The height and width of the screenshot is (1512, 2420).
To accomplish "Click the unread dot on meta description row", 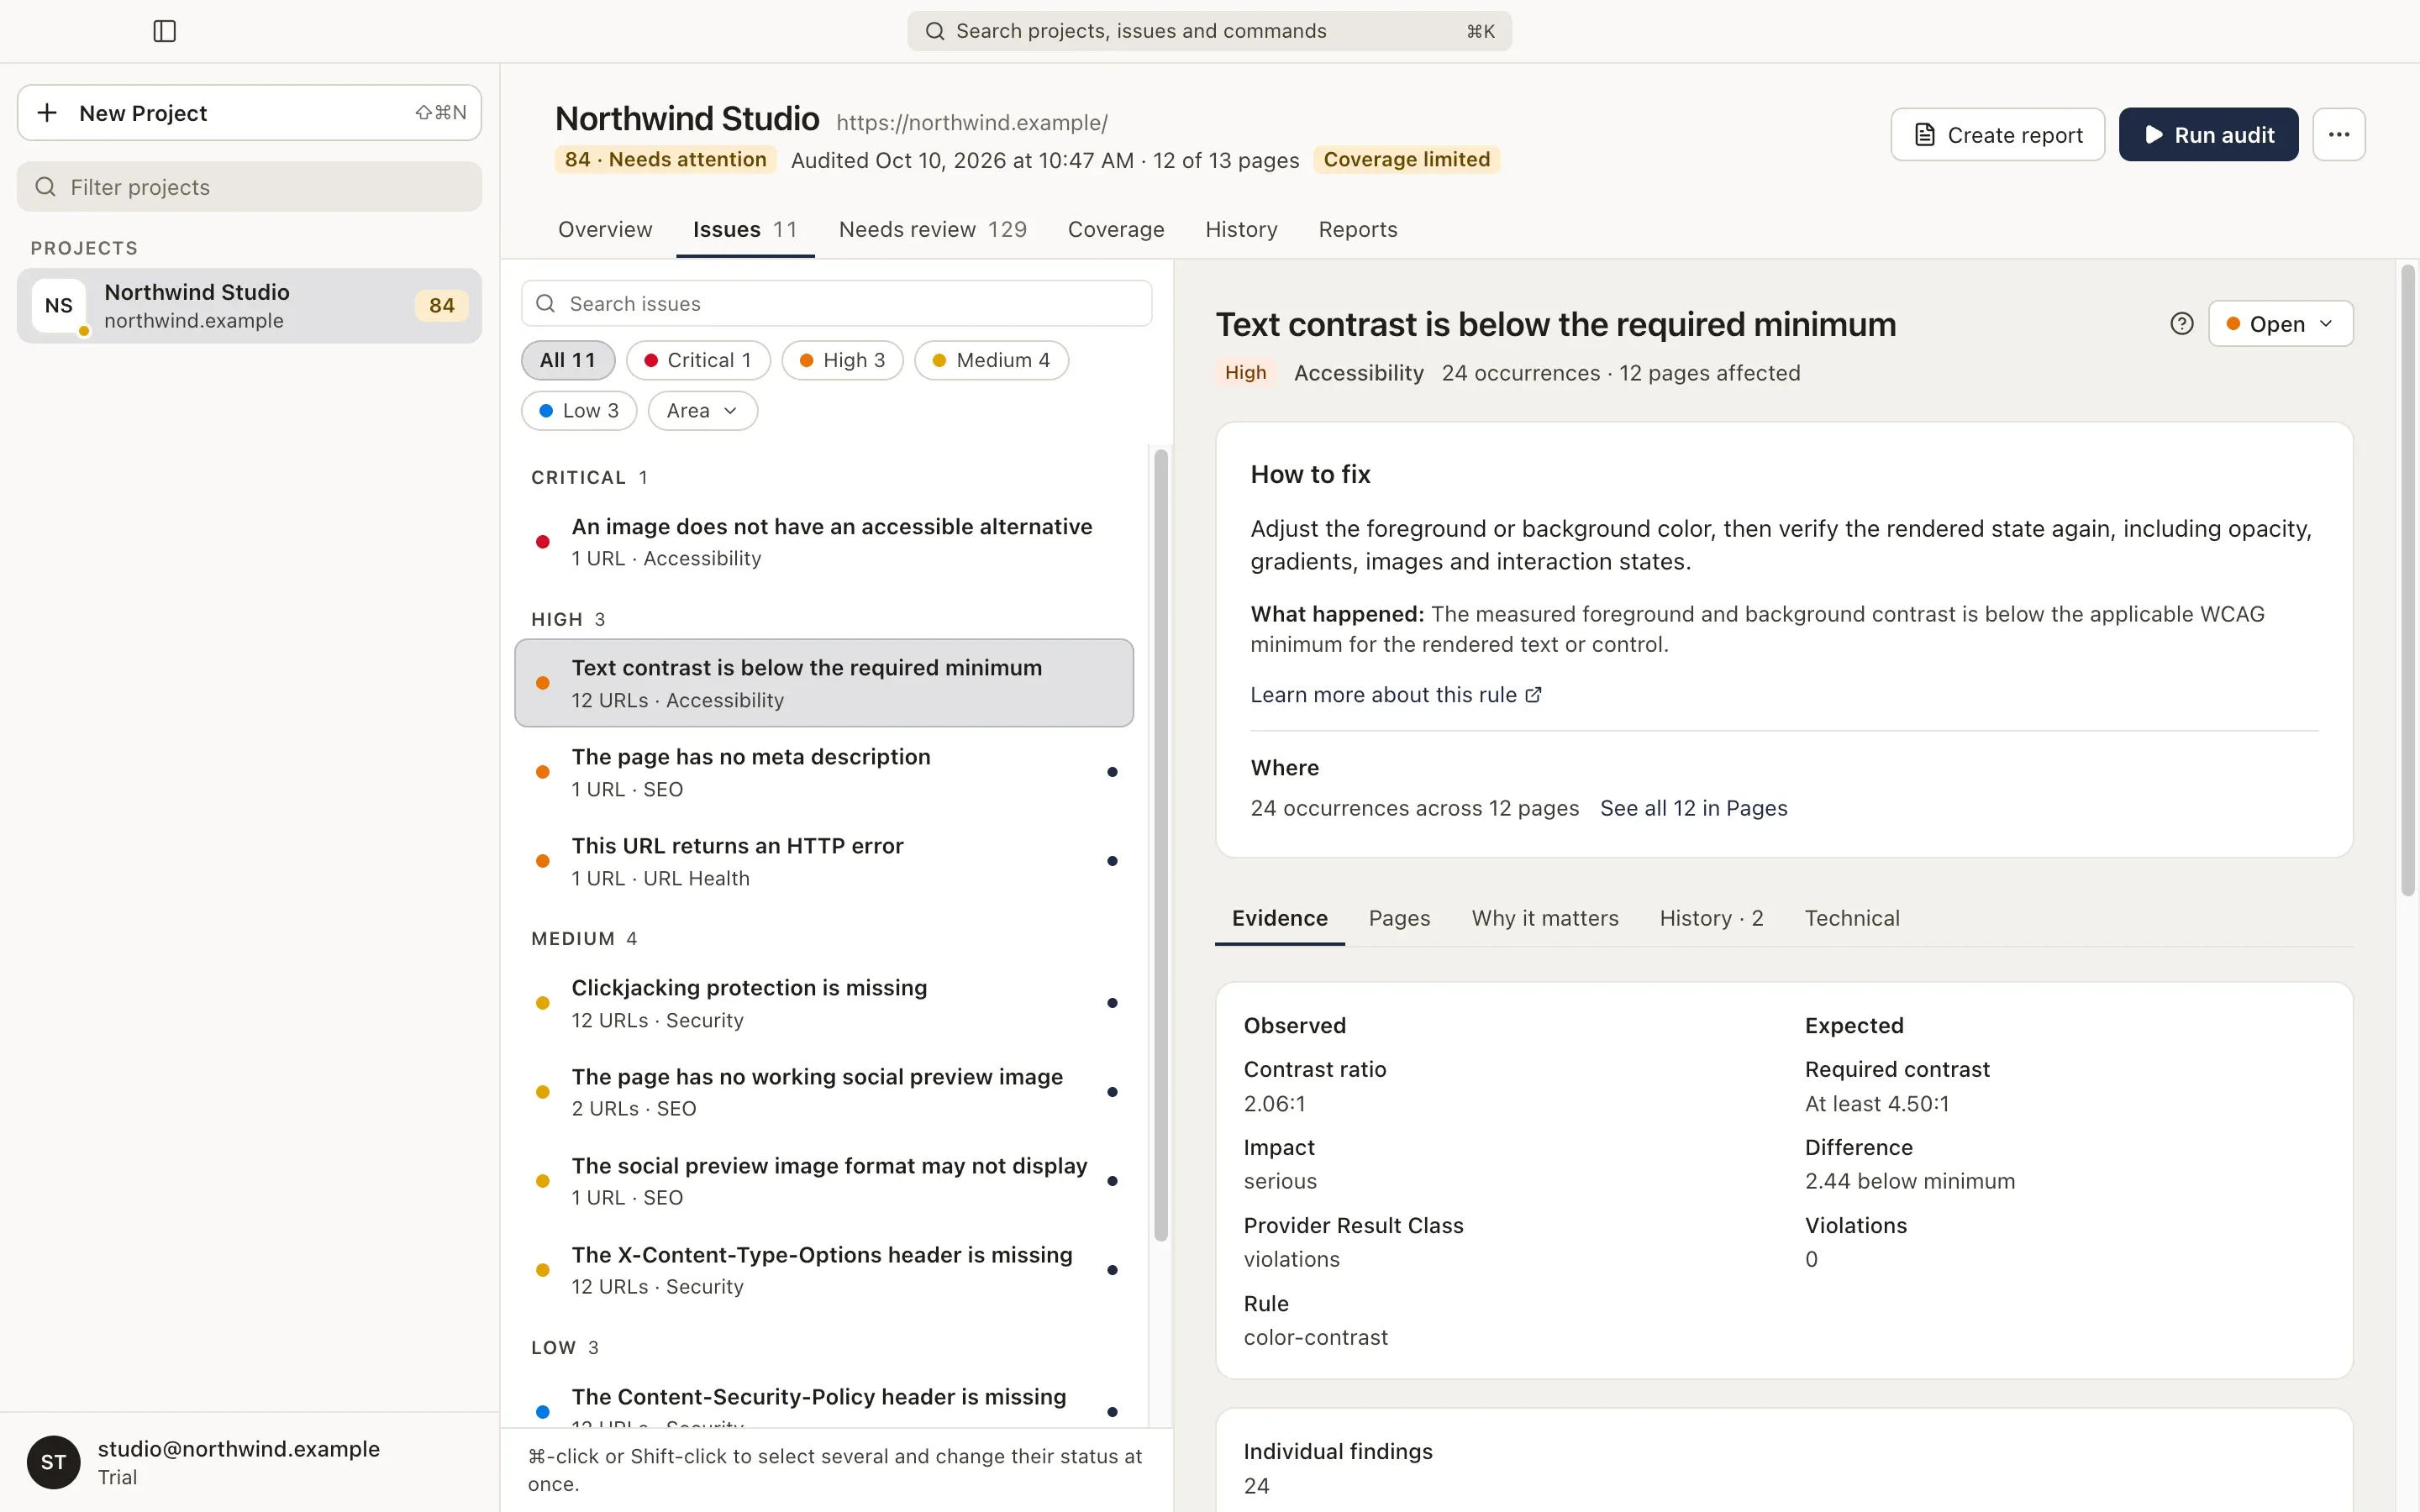I will pyautogui.click(x=1112, y=772).
